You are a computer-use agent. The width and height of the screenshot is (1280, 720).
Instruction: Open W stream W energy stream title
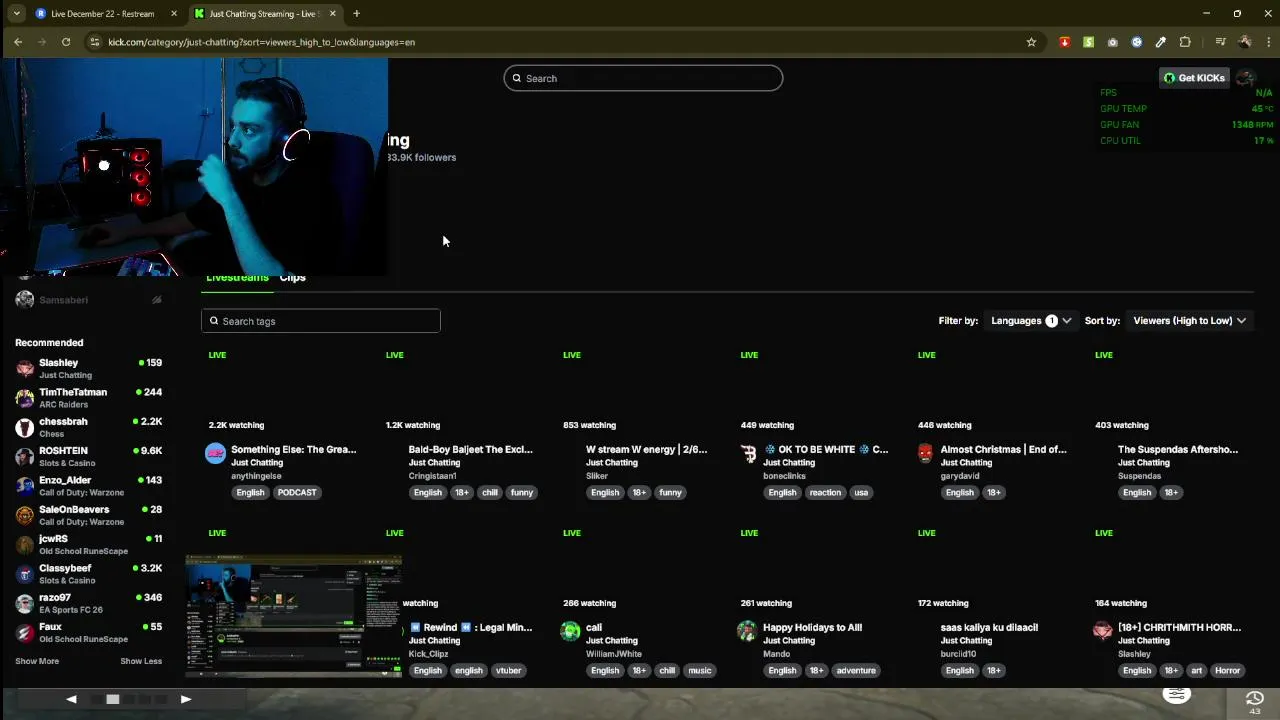click(646, 450)
